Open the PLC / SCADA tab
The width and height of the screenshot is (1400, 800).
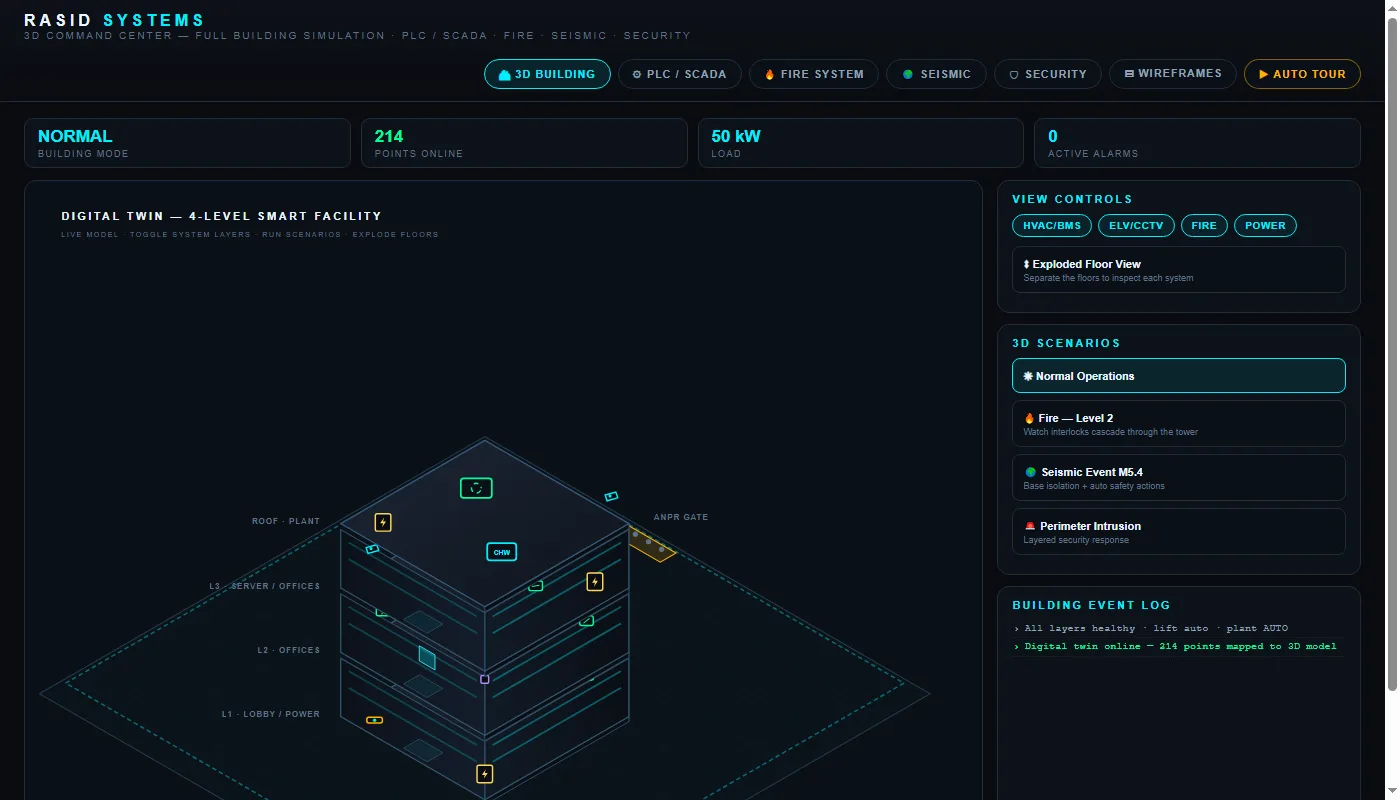click(680, 74)
